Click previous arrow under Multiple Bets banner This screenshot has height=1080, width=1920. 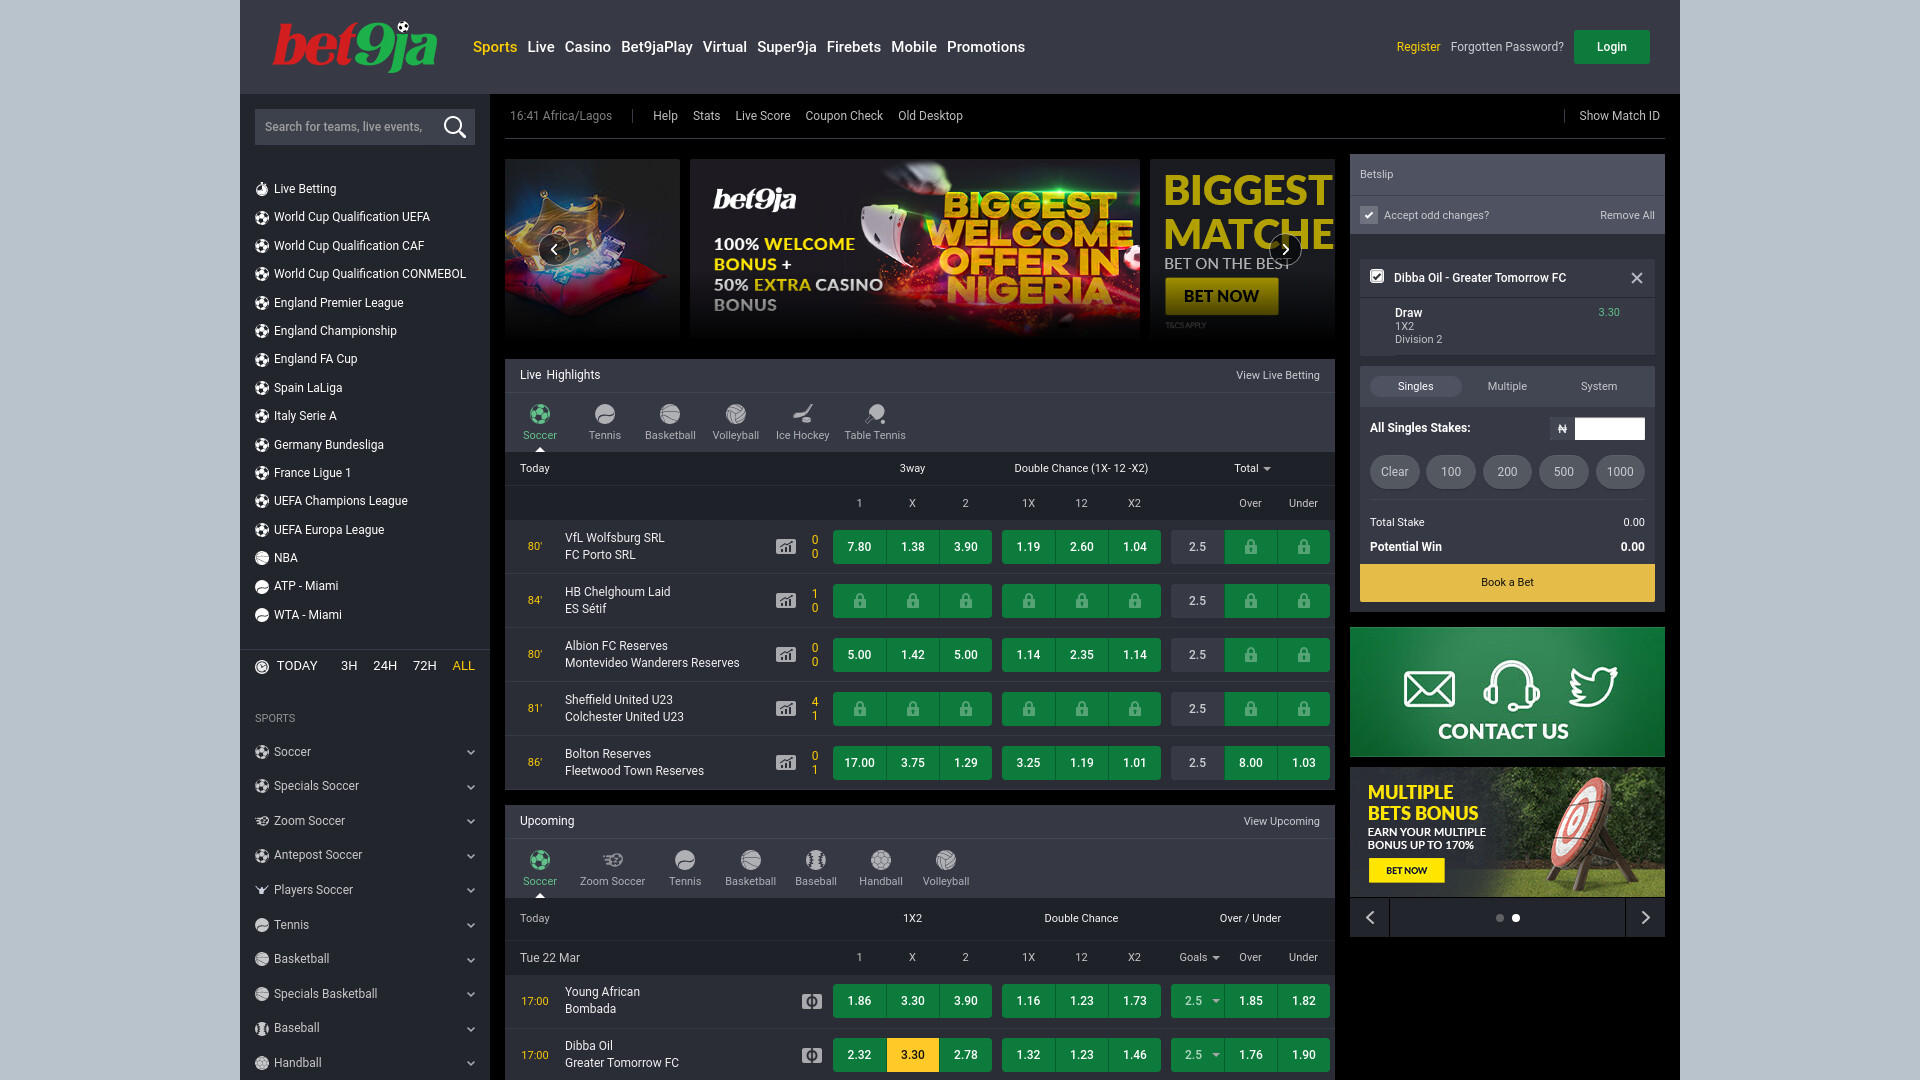(1370, 918)
